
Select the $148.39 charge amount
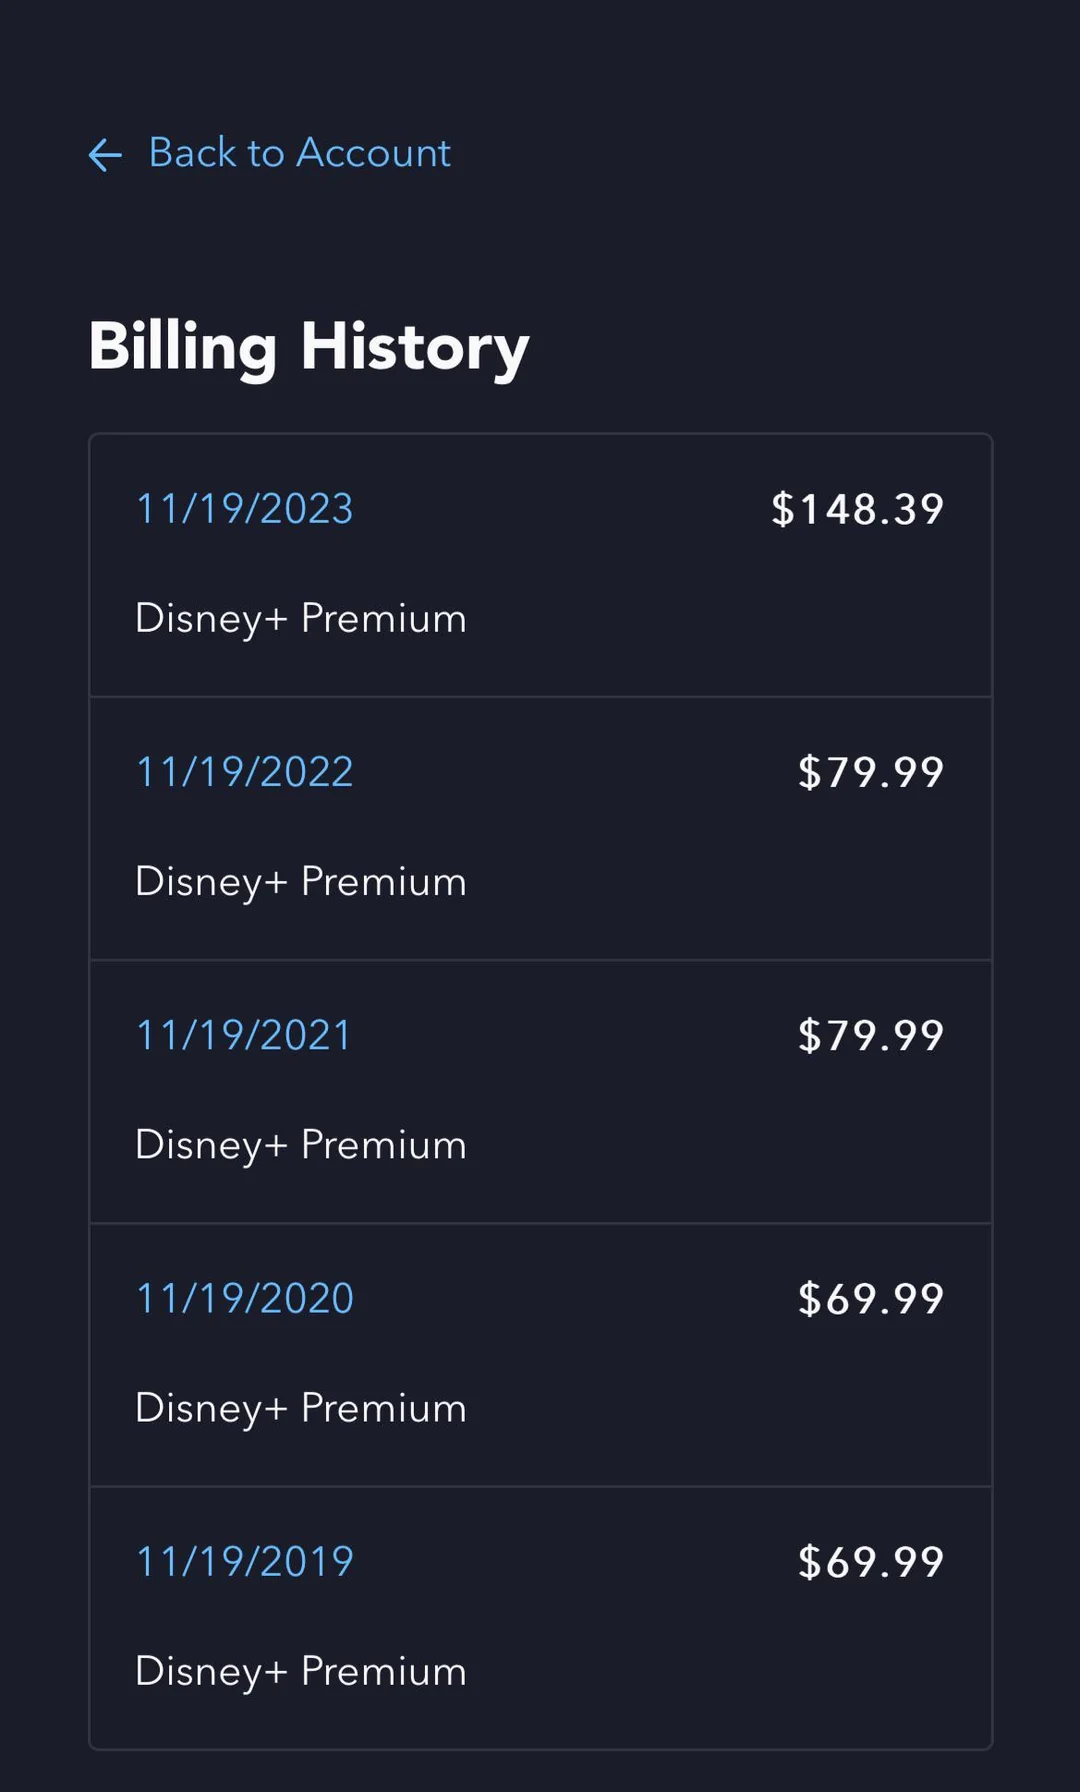(x=856, y=510)
